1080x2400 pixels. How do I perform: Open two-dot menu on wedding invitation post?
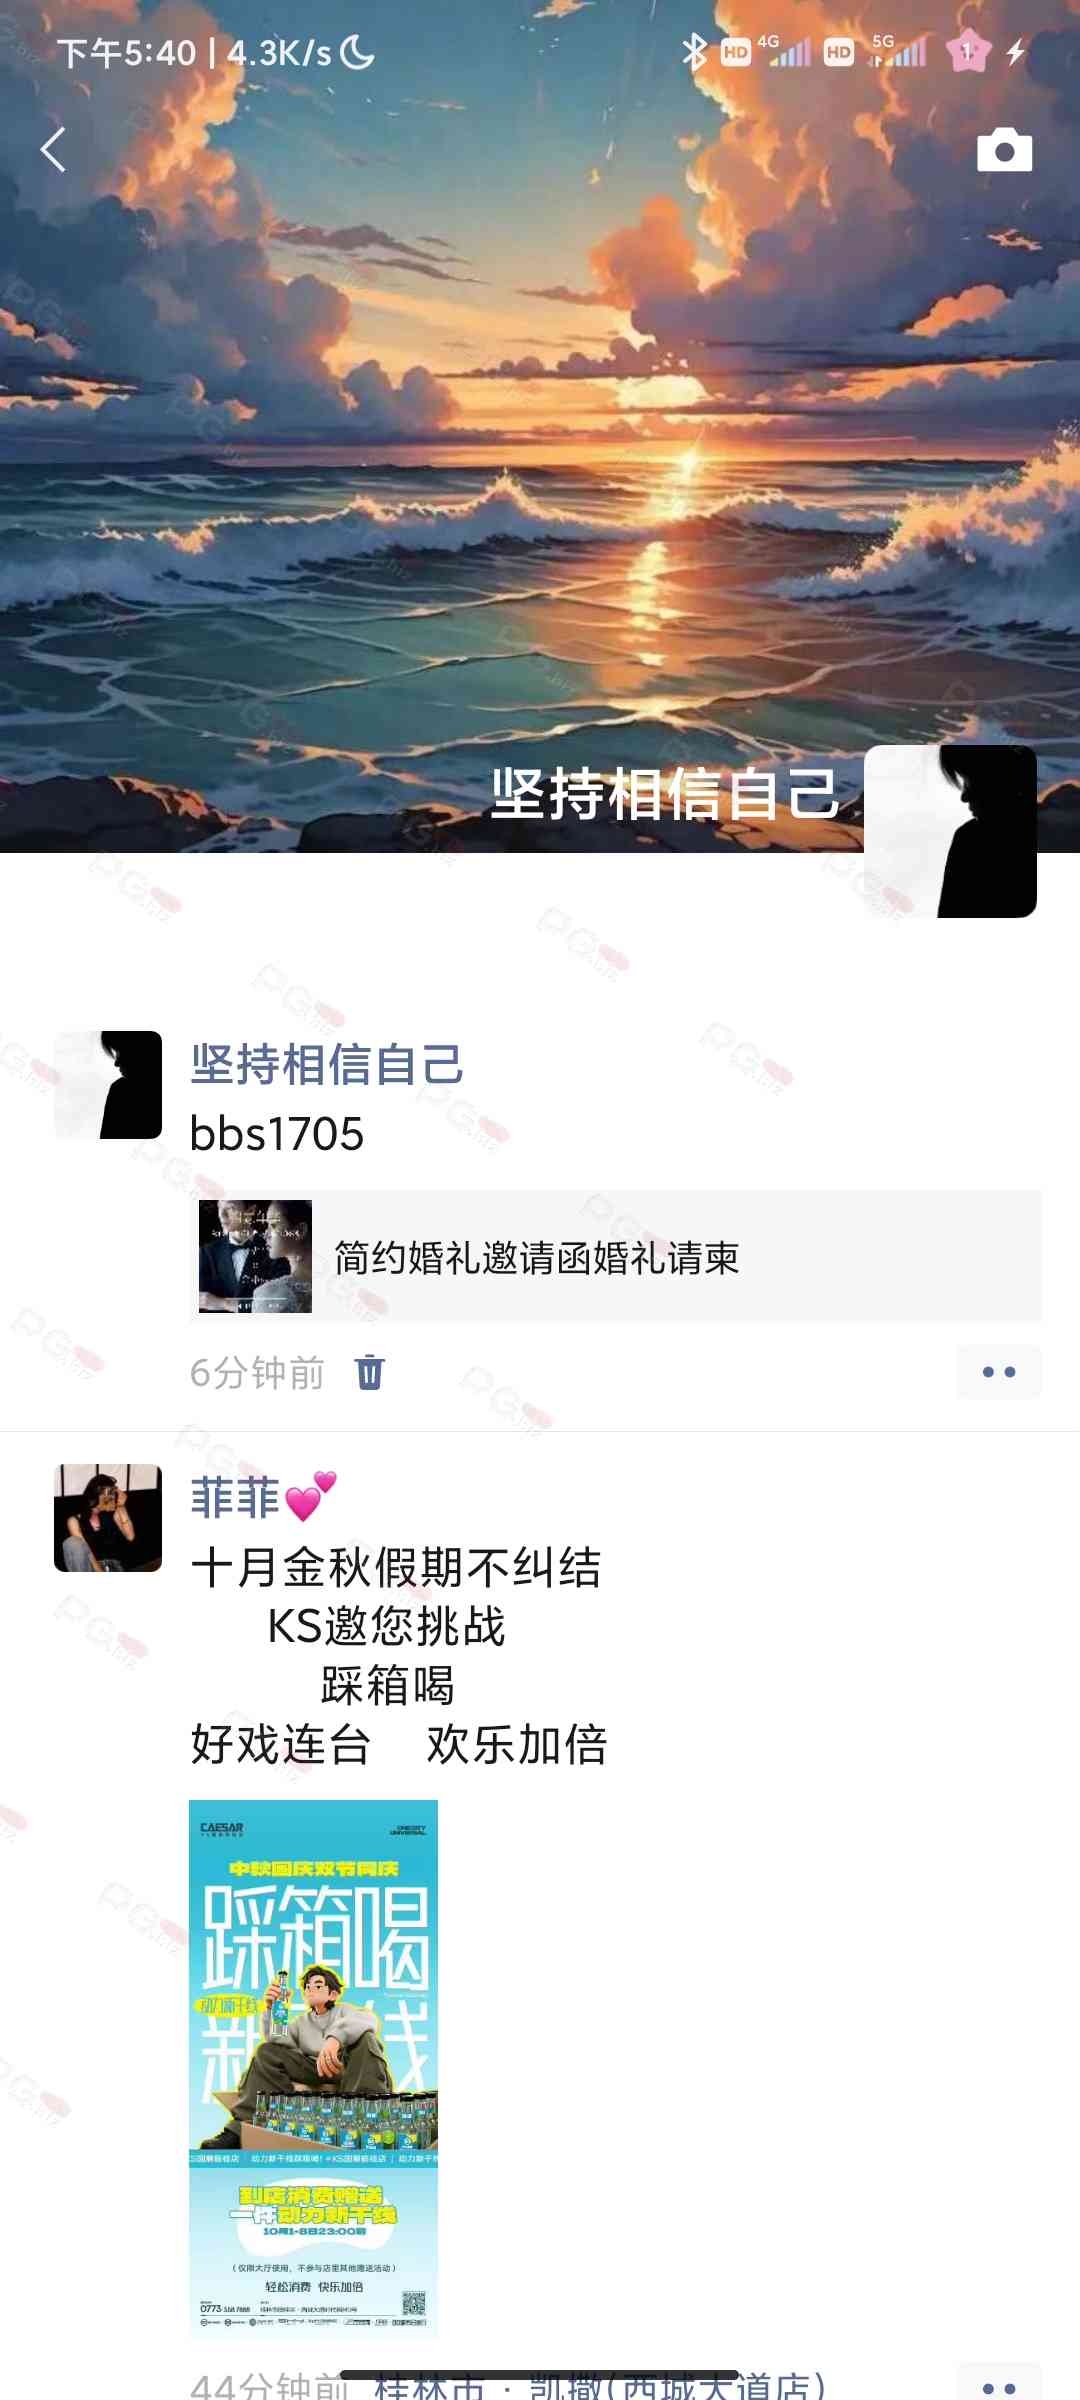[x=998, y=1372]
